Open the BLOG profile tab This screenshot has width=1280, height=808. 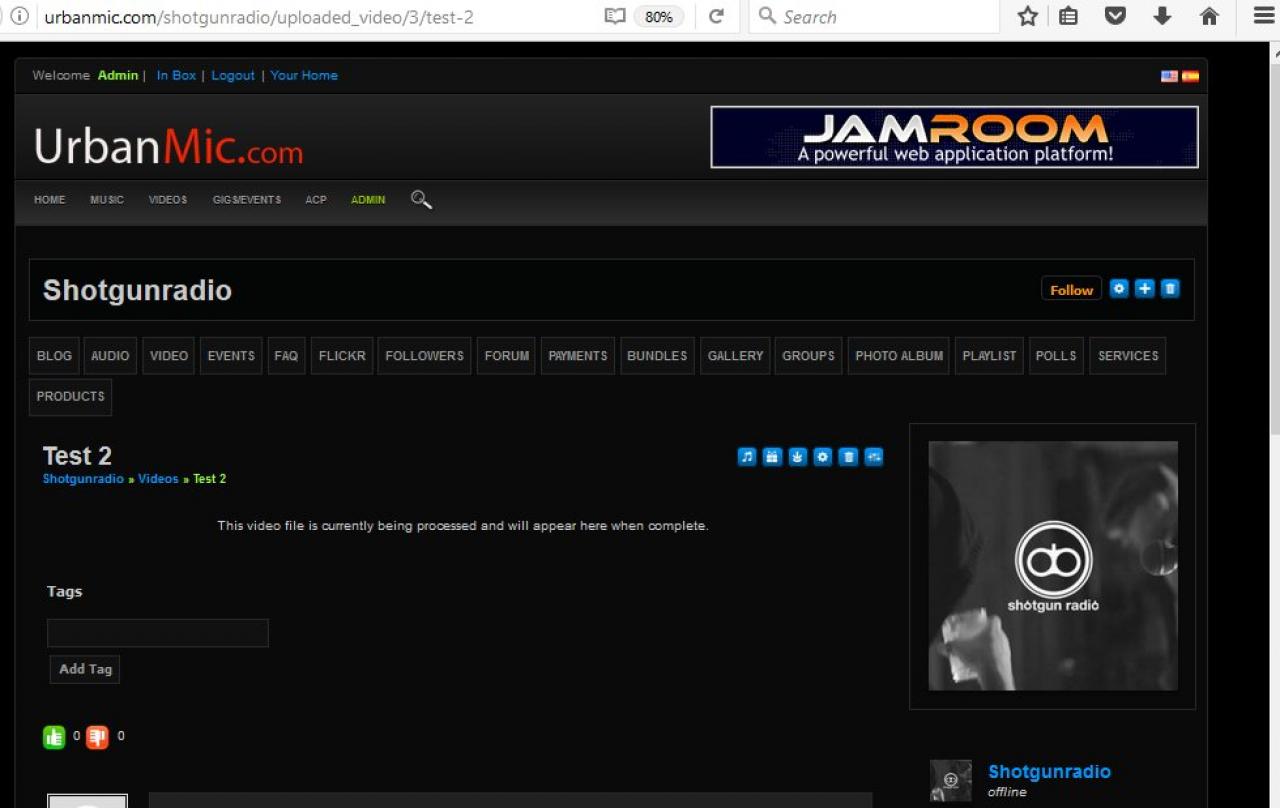click(54, 356)
